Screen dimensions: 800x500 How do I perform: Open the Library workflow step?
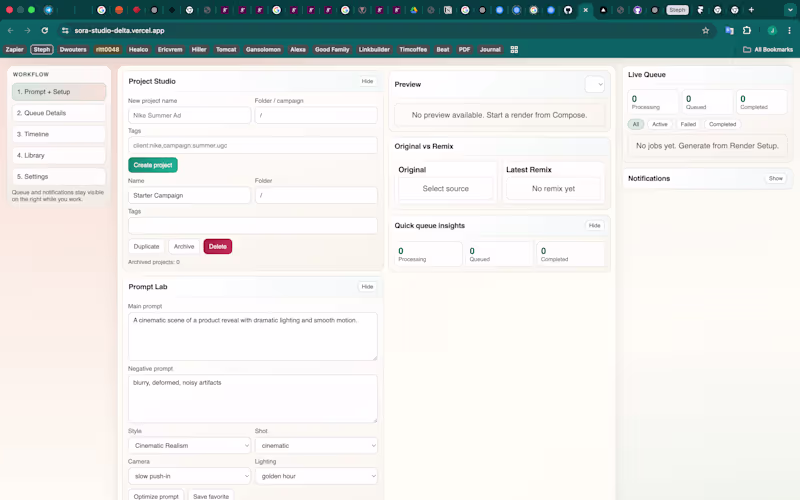pyautogui.click(x=59, y=155)
